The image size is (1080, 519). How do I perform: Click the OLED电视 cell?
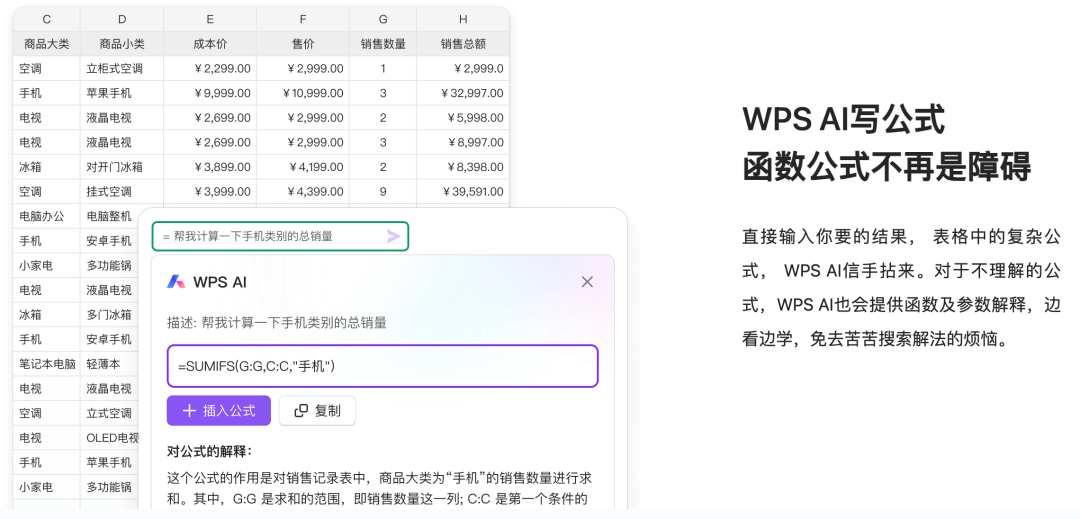(110, 438)
